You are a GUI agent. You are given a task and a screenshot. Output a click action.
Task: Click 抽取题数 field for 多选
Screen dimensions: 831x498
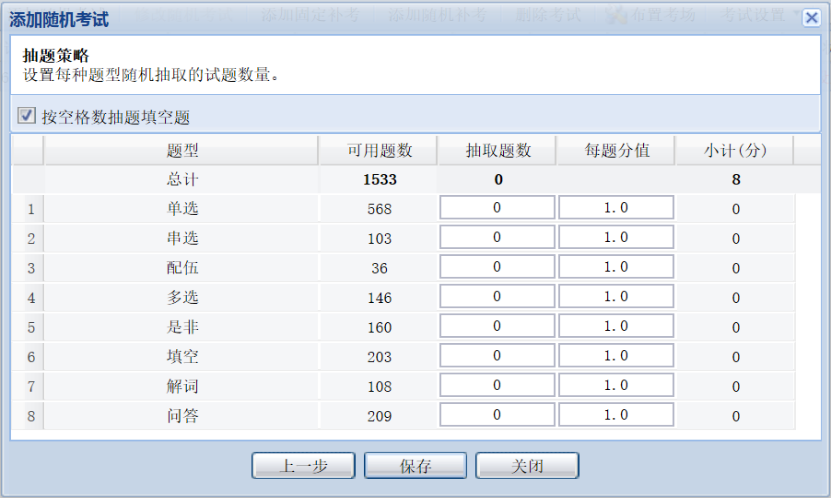click(497, 297)
